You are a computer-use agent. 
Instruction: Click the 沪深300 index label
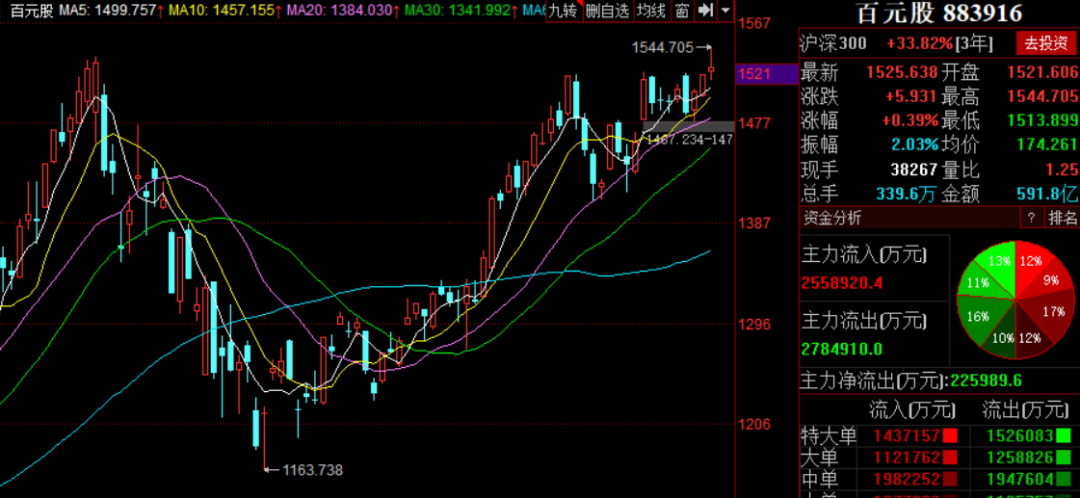(833, 43)
